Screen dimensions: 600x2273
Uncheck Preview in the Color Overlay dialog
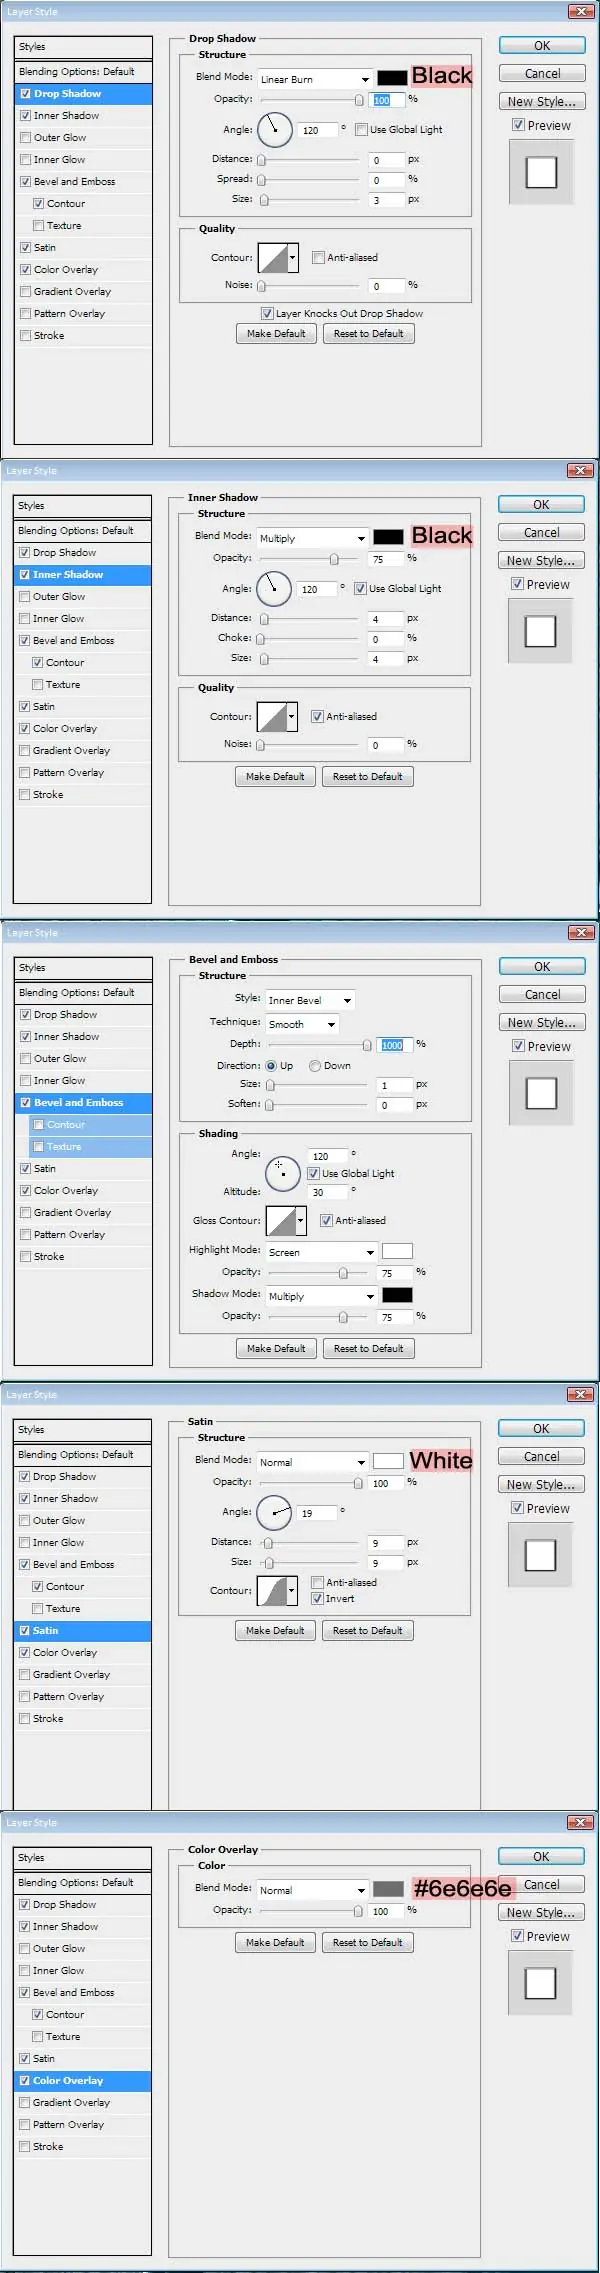(517, 1936)
